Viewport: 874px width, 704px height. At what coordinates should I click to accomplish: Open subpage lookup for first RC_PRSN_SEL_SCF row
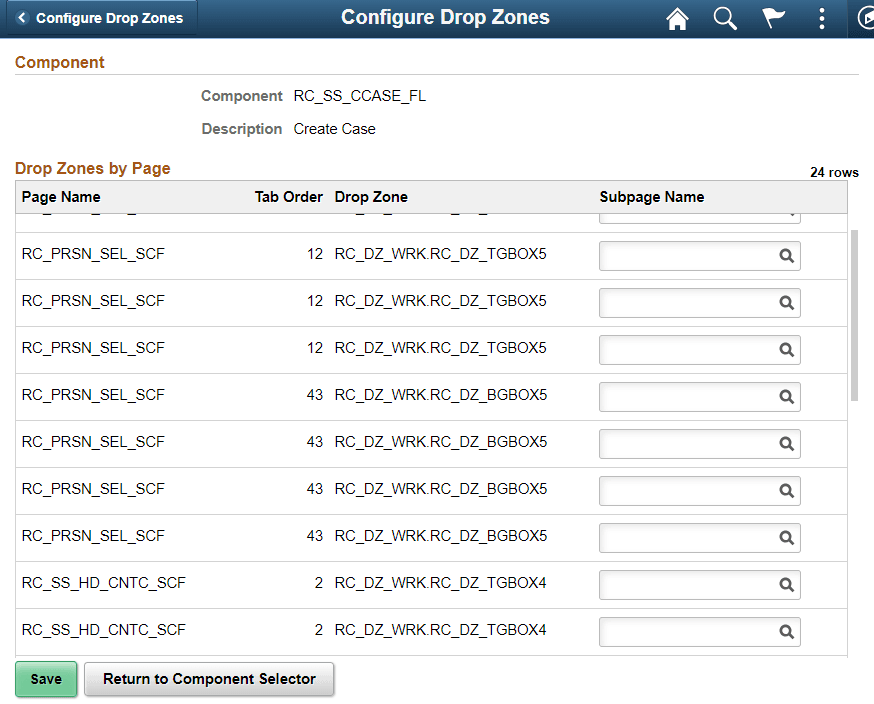(x=784, y=256)
